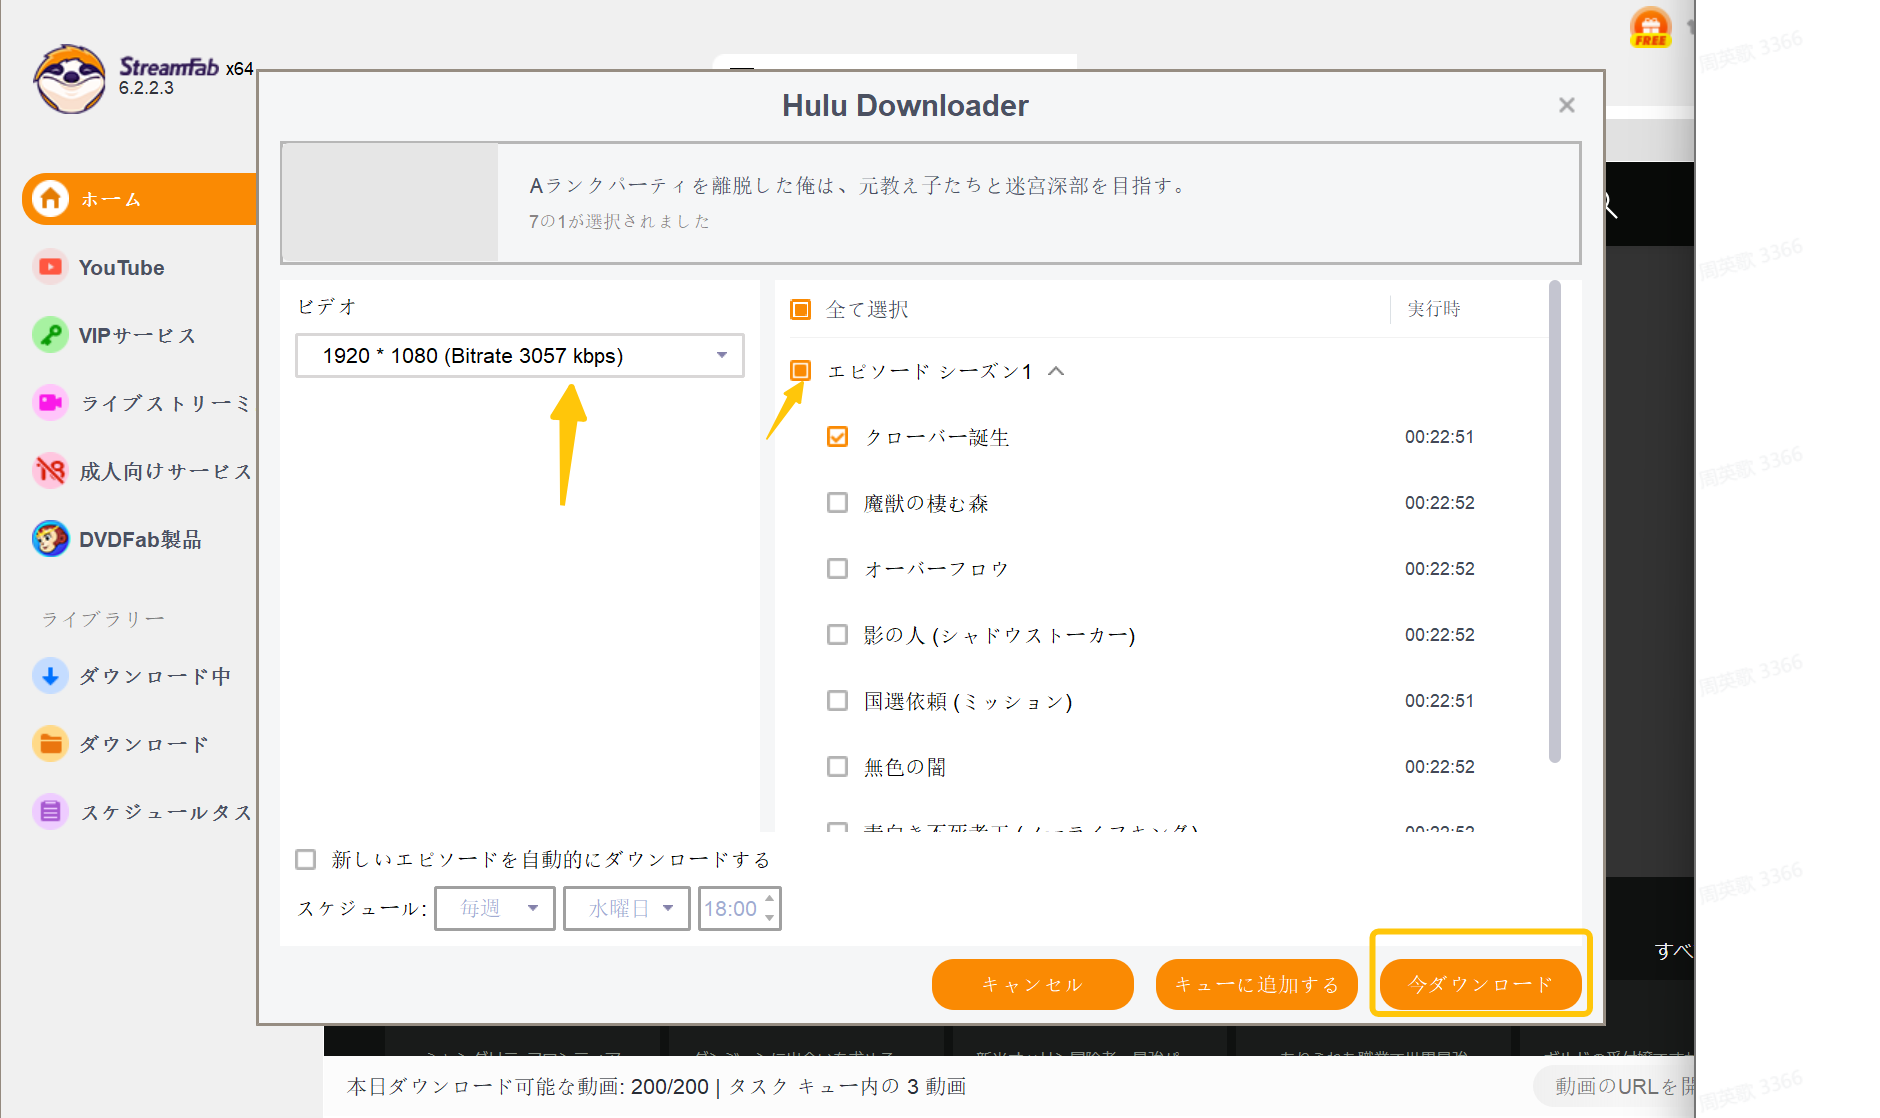Image resolution: width=1880 pixels, height=1118 pixels.
Task: Click the 成人向けサービス icon
Action: coord(50,471)
